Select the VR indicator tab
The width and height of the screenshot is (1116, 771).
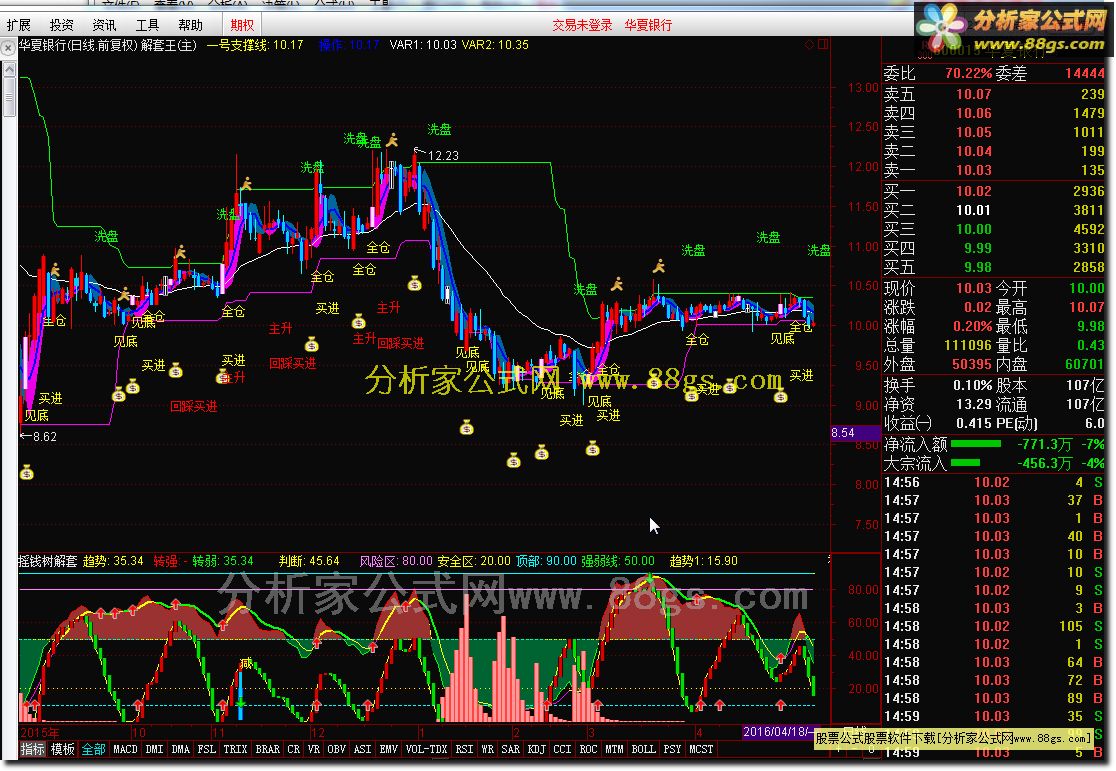[314, 749]
